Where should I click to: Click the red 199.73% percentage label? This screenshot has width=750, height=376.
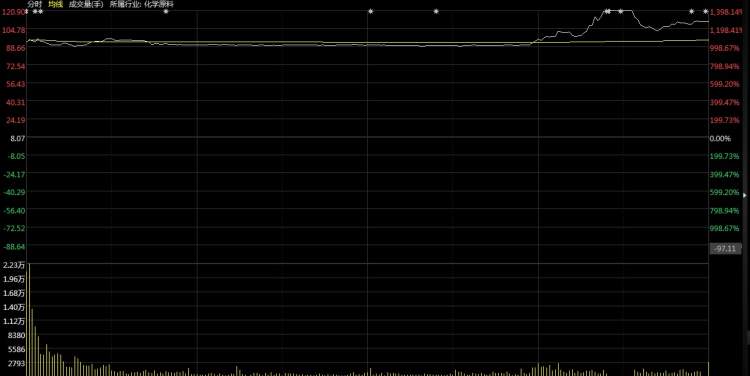(x=725, y=120)
